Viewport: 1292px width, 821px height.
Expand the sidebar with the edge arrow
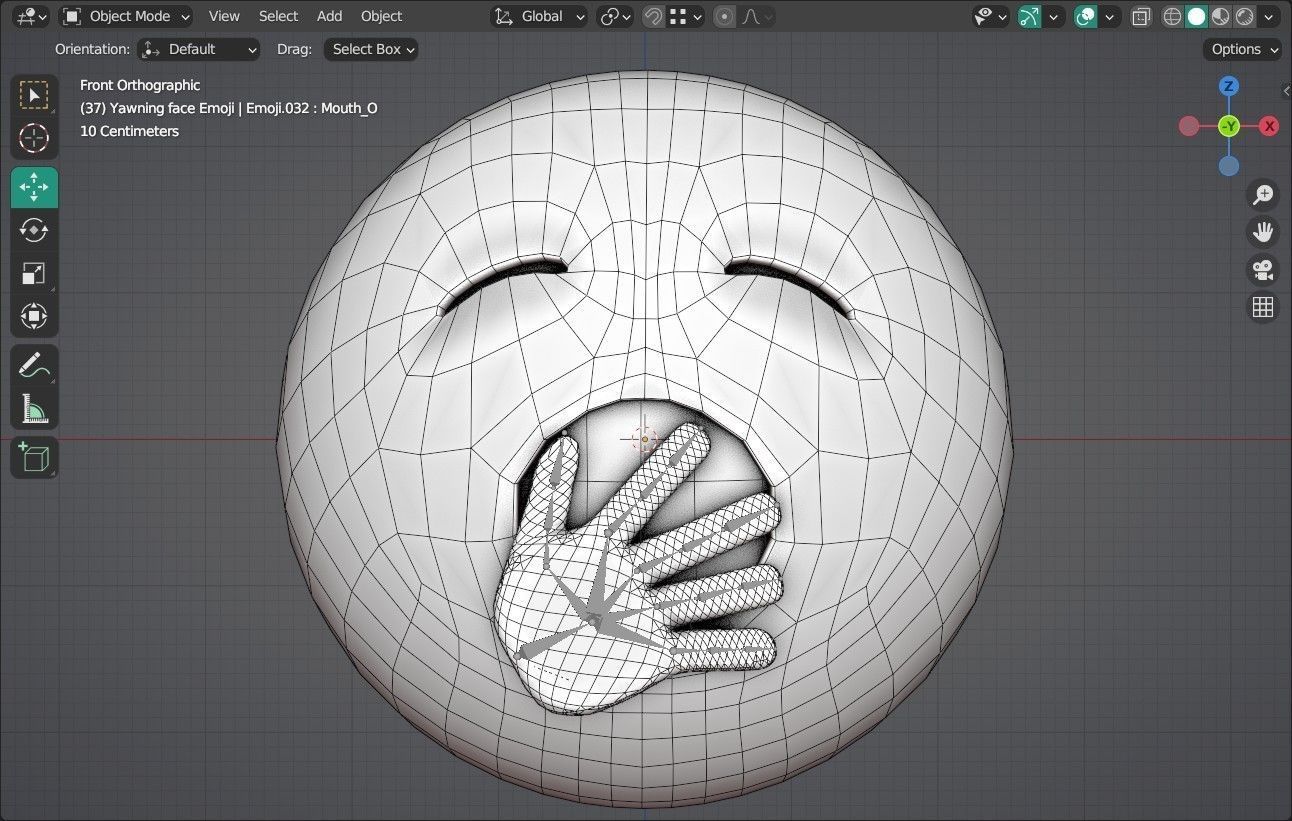(x=1286, y=91)
